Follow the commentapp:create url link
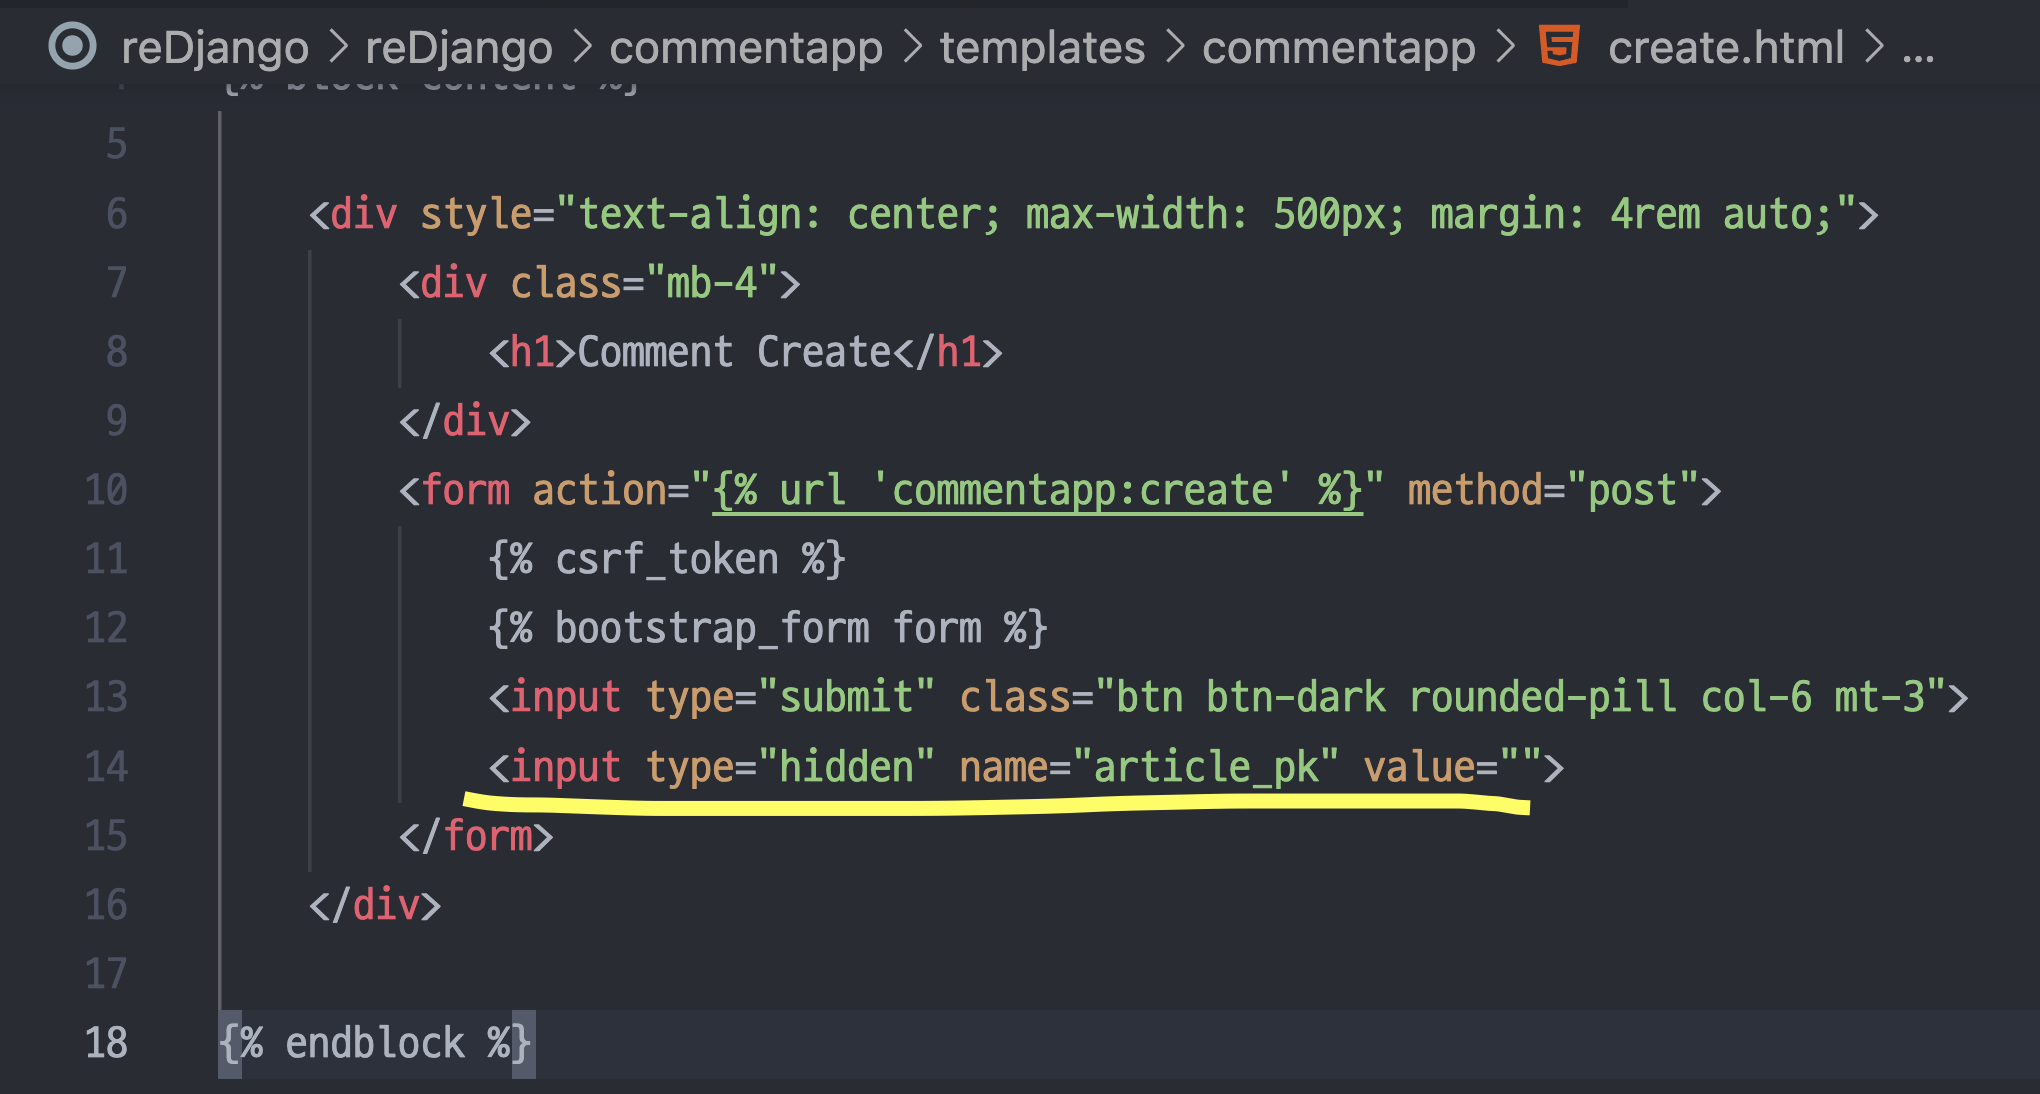This screenshot has width=2040, height=1094. 1036,491
